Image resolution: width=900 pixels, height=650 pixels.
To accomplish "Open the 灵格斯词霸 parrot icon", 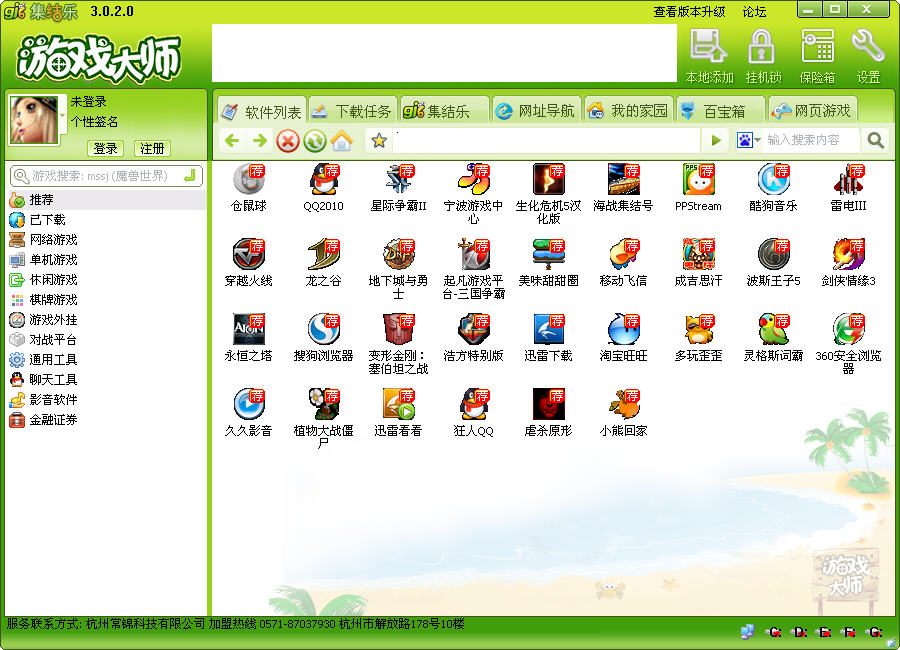I will [773, 329].
